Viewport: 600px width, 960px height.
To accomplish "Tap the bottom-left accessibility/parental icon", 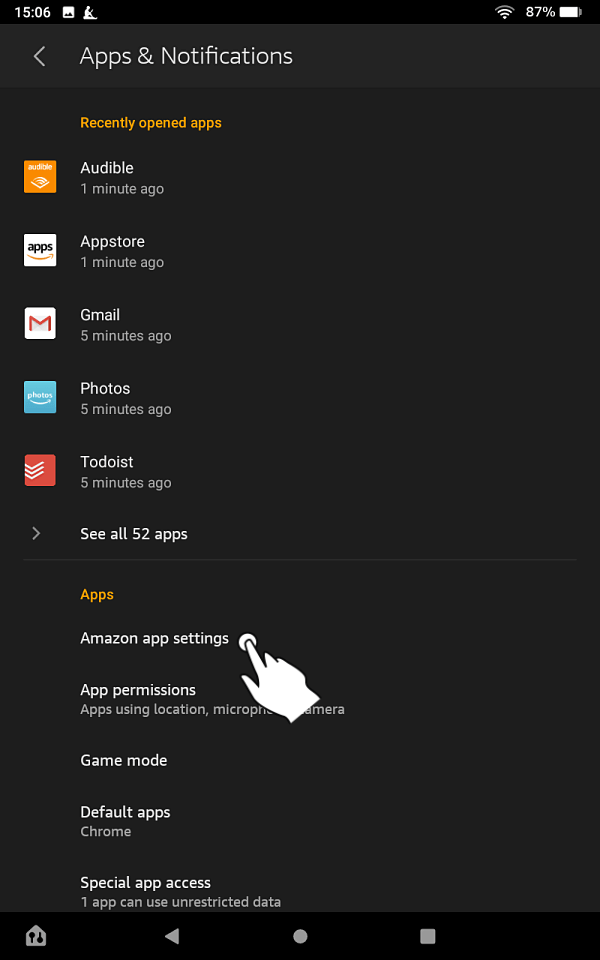I will coord(36,936).
